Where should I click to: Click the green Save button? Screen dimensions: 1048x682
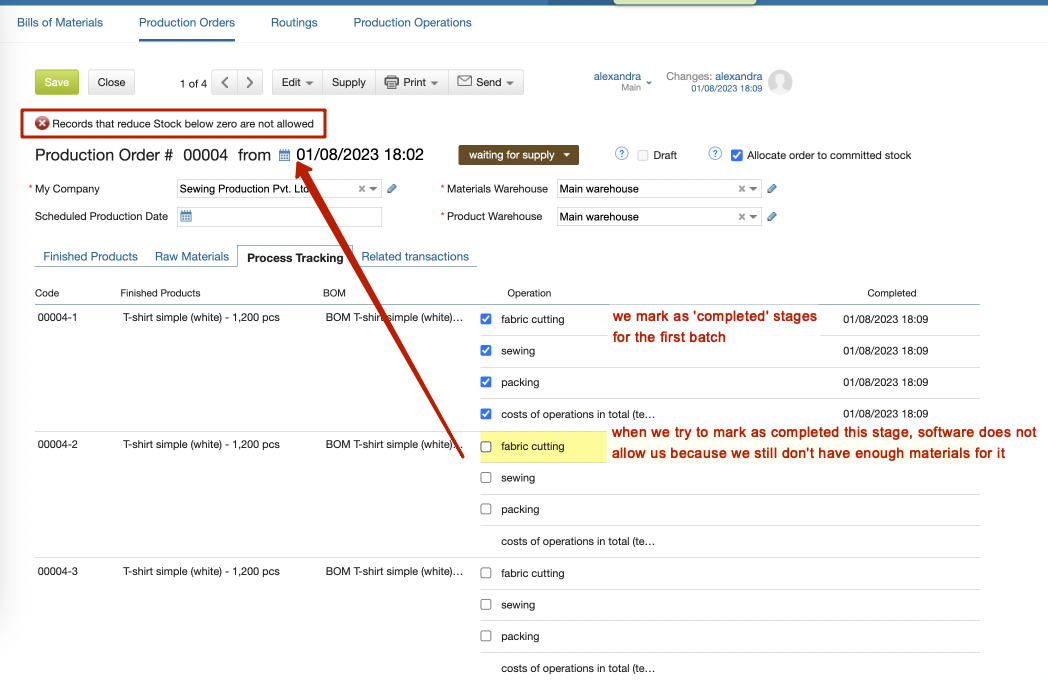point(57,82)
